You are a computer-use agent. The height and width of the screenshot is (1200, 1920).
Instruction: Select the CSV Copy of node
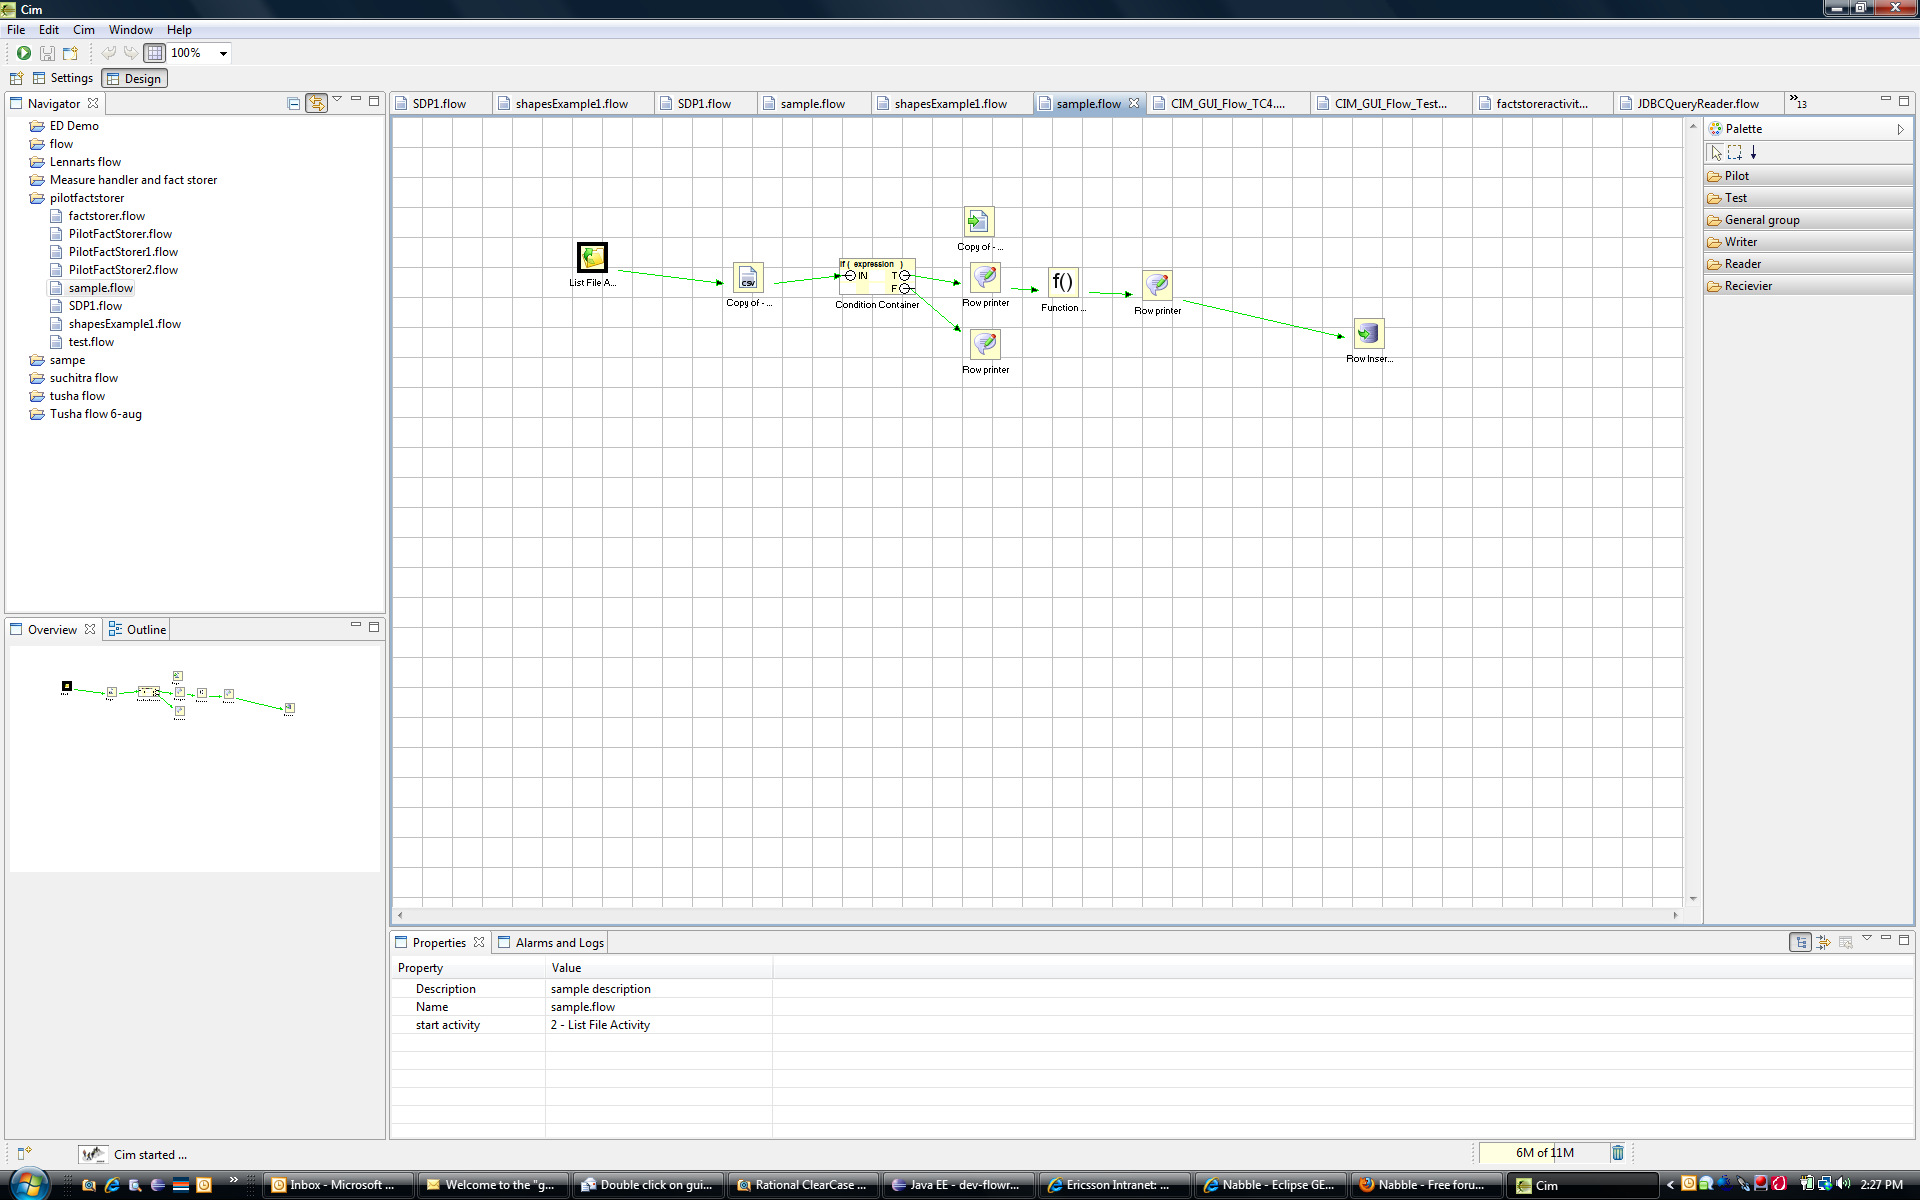click(748, 277)
